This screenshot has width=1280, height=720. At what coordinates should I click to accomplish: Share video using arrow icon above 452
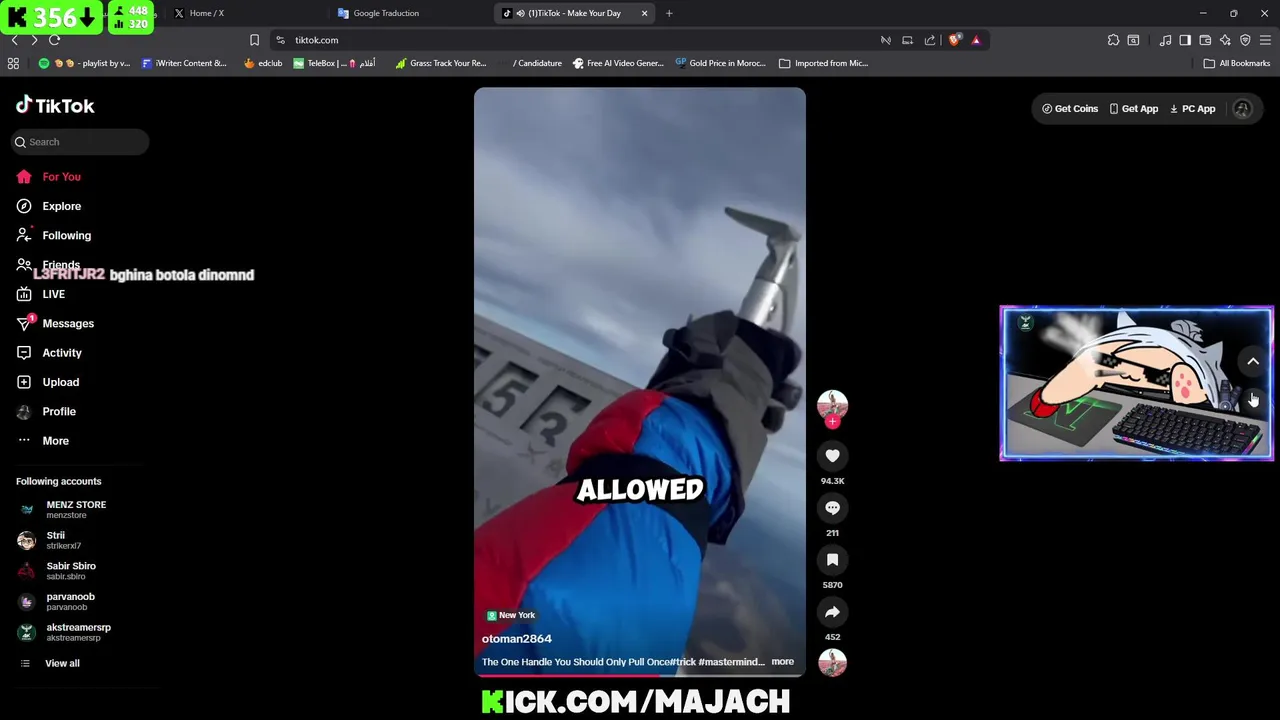pos(832,612)
